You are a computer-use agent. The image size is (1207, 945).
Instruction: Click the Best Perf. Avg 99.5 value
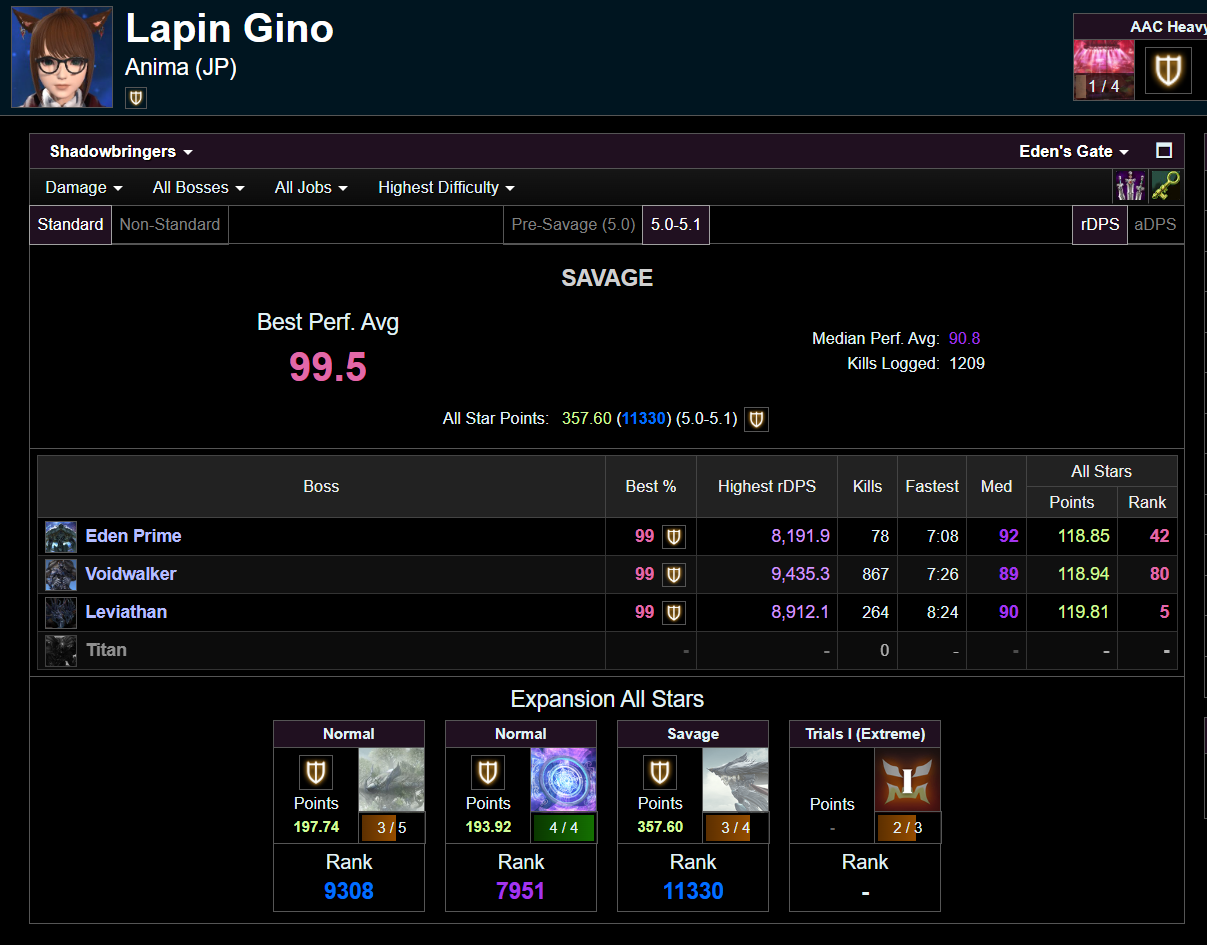tap(328, 367)
